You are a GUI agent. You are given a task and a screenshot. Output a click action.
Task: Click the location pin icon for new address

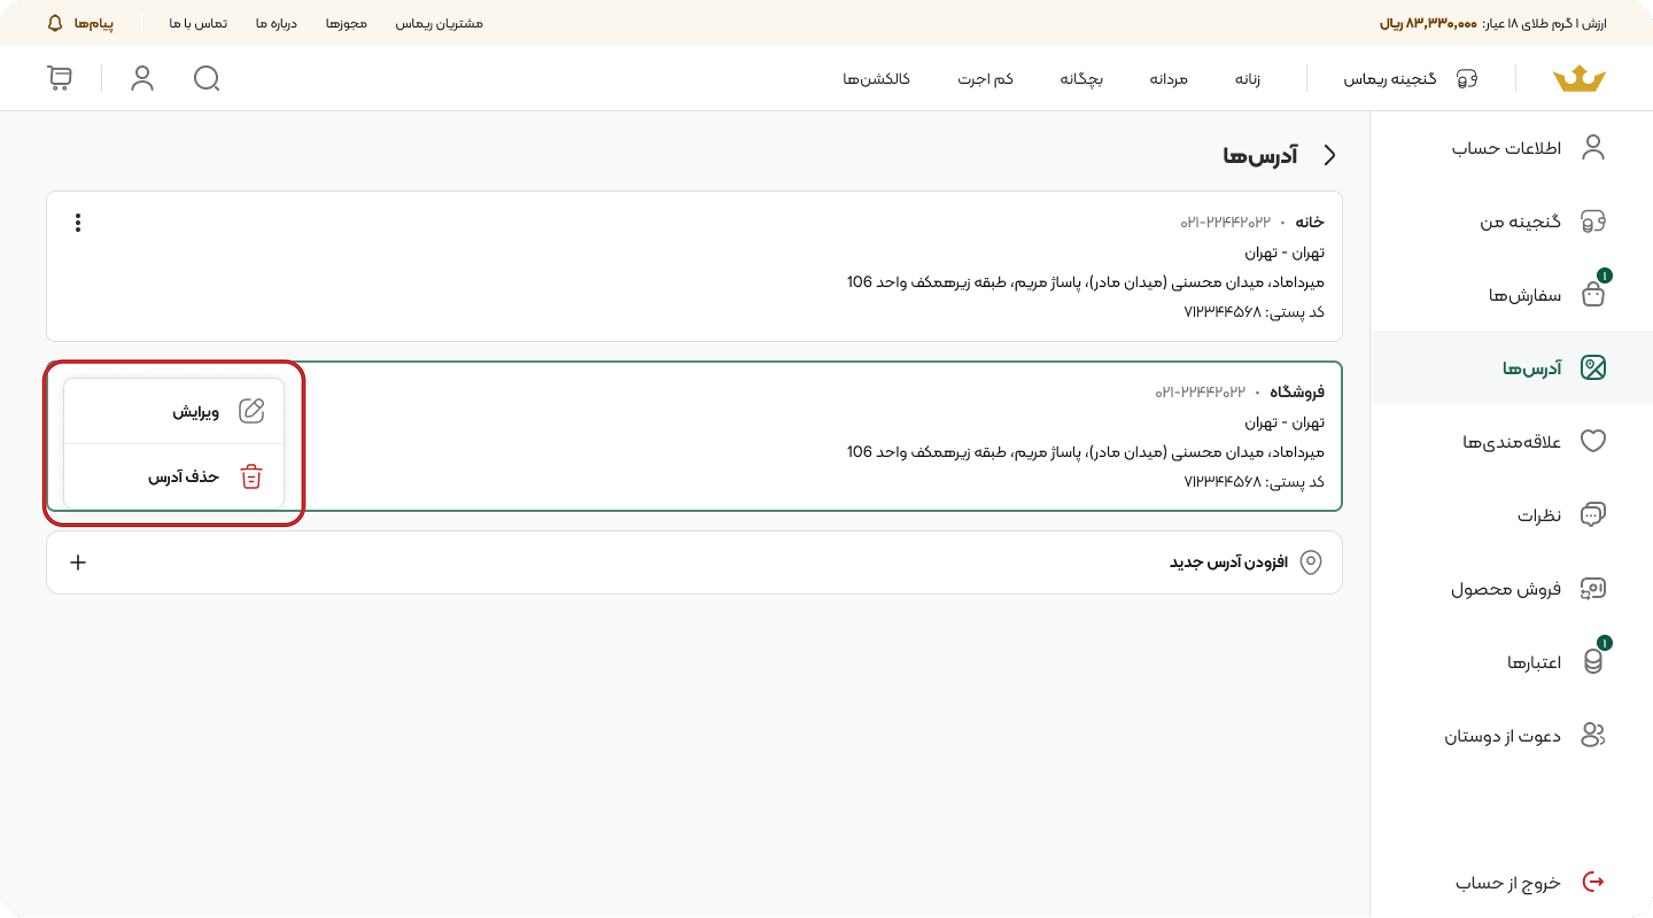1311,562
